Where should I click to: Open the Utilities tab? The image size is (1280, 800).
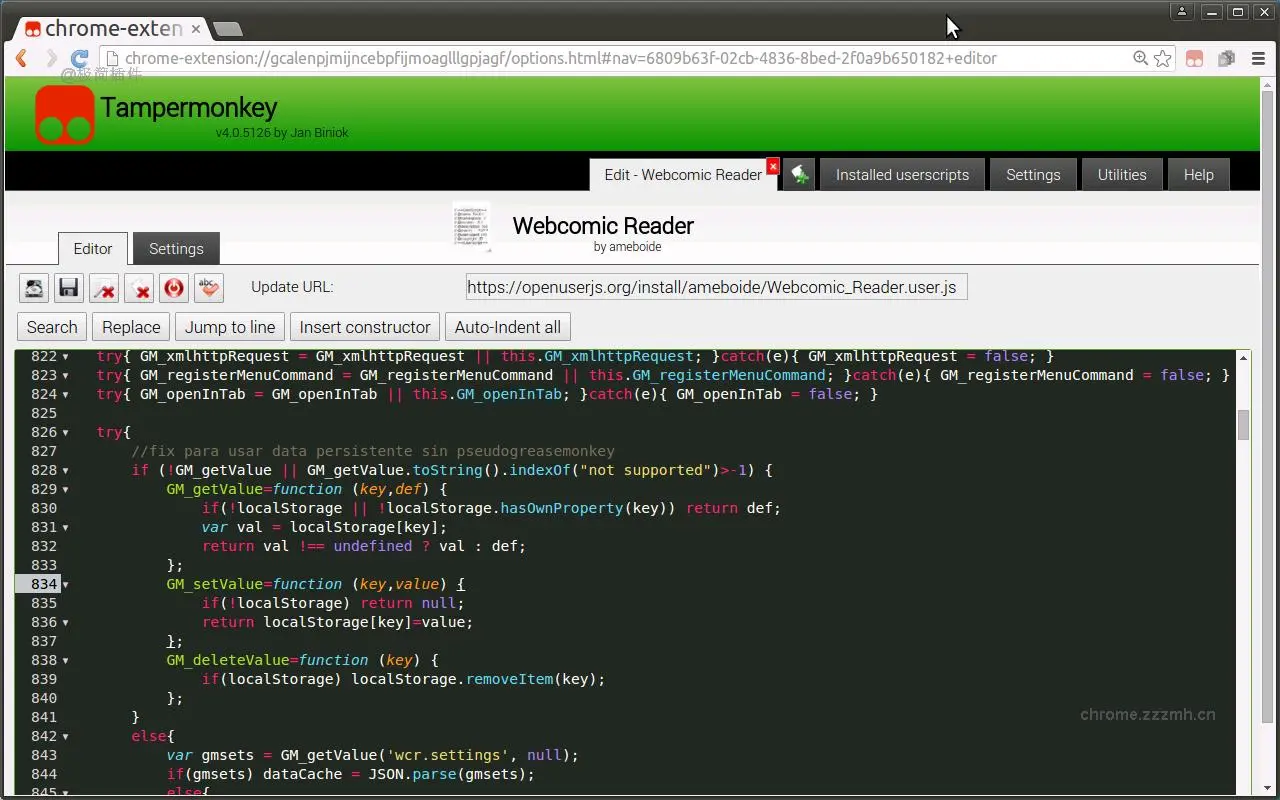point(1121,174)
